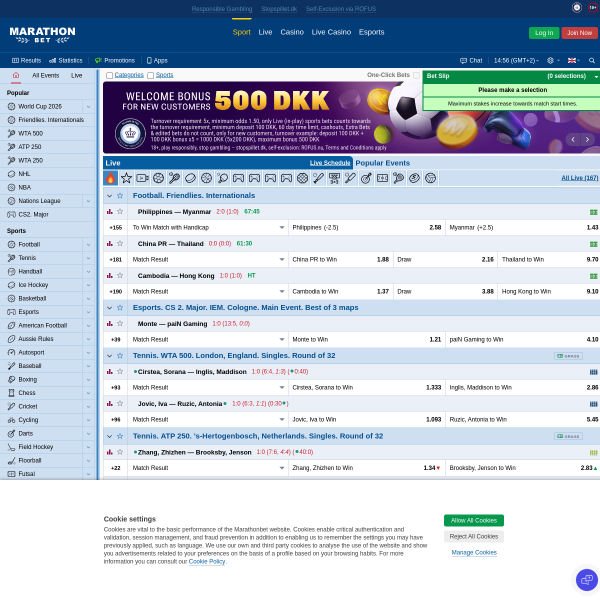Go to Esports in main navigation

pos(372,32)
